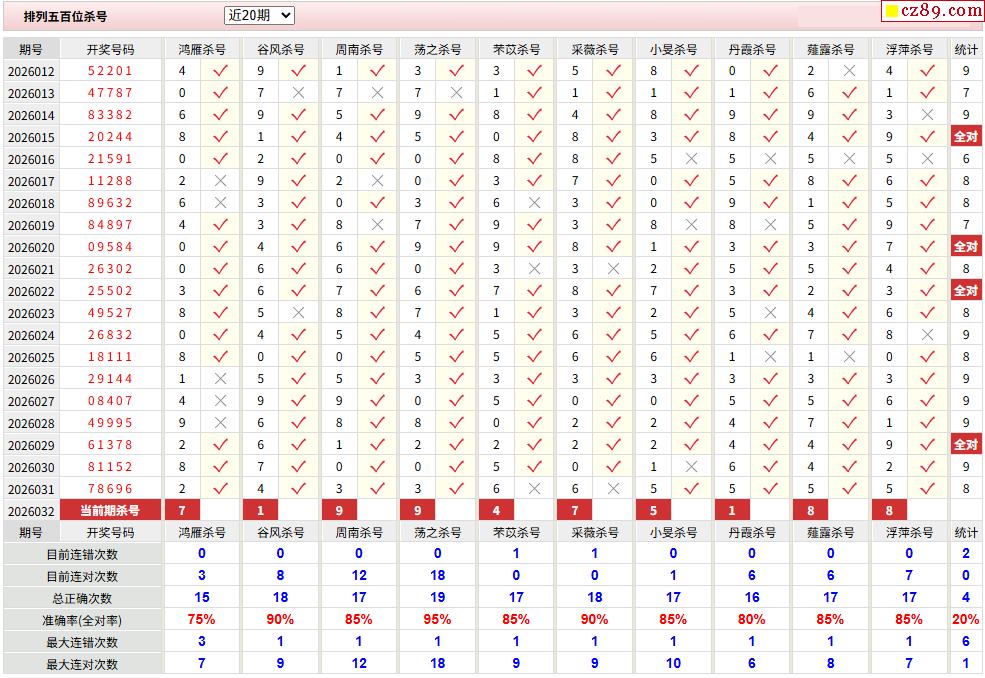Click 小旻 current kill number 5
985x678 pixels.
[653, 510]
